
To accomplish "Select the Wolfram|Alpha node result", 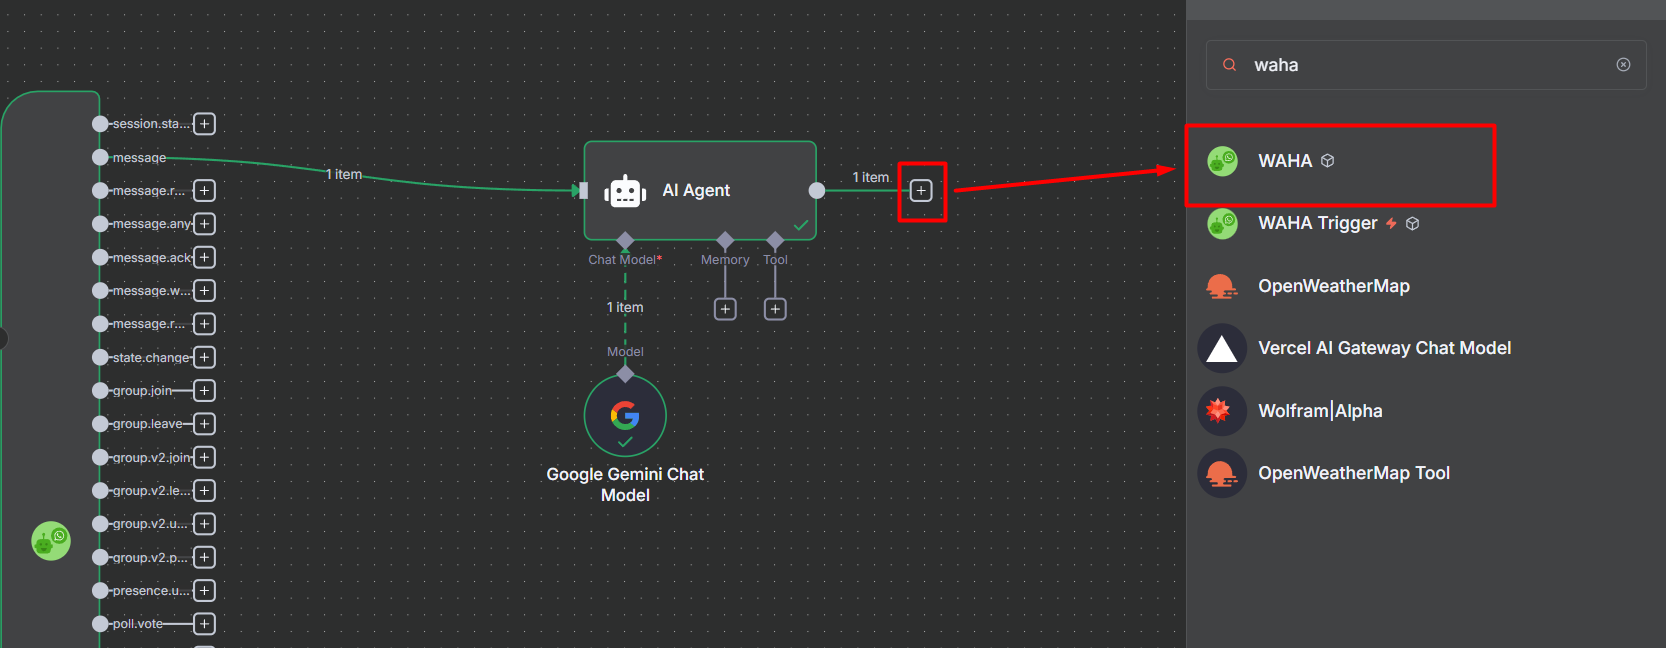I will [1426, 411].
